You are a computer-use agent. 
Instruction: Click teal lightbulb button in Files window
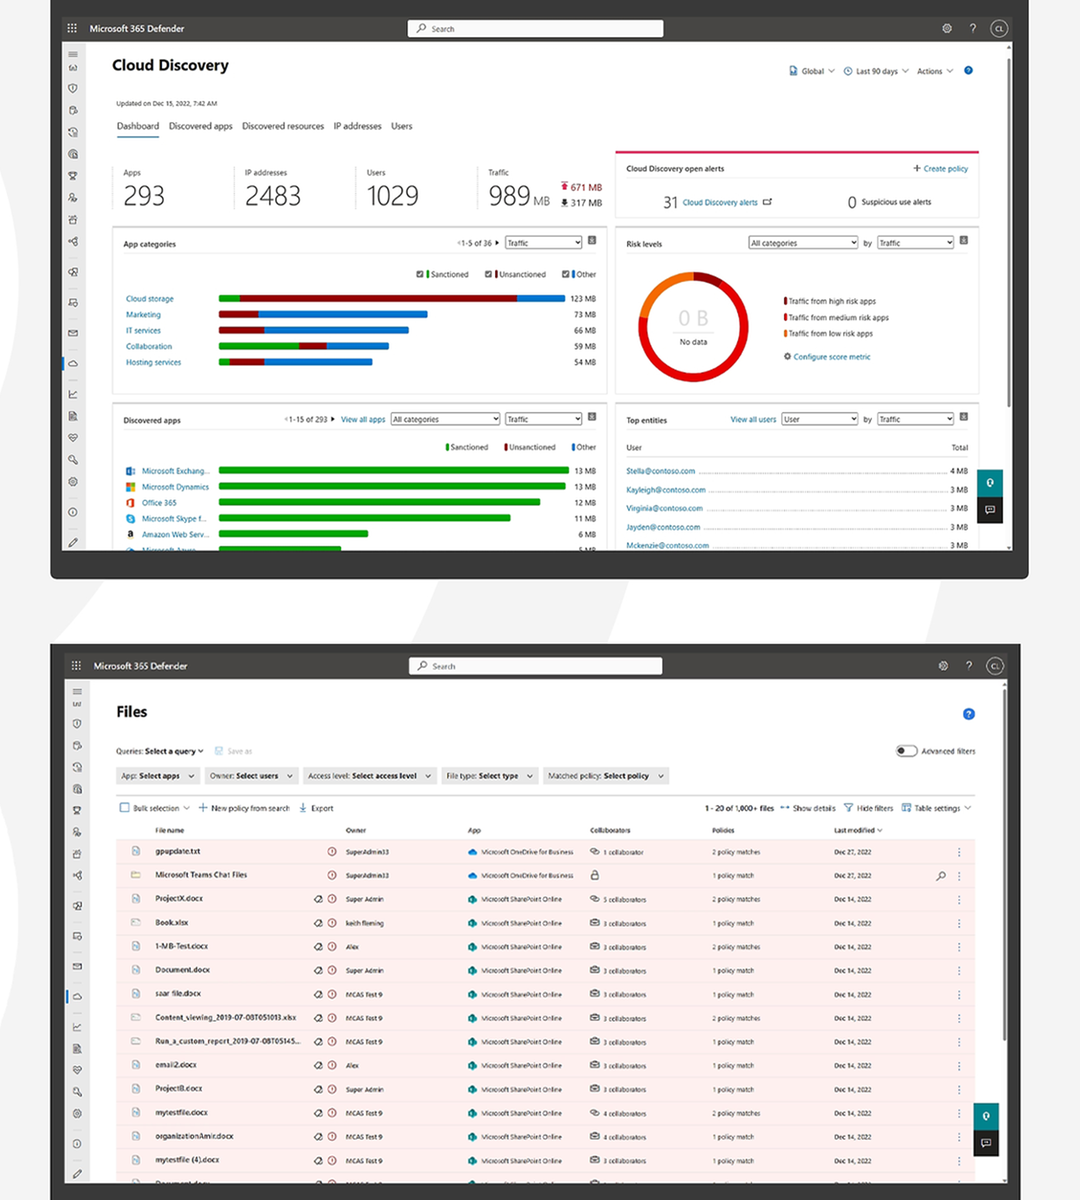point(986,1116)
